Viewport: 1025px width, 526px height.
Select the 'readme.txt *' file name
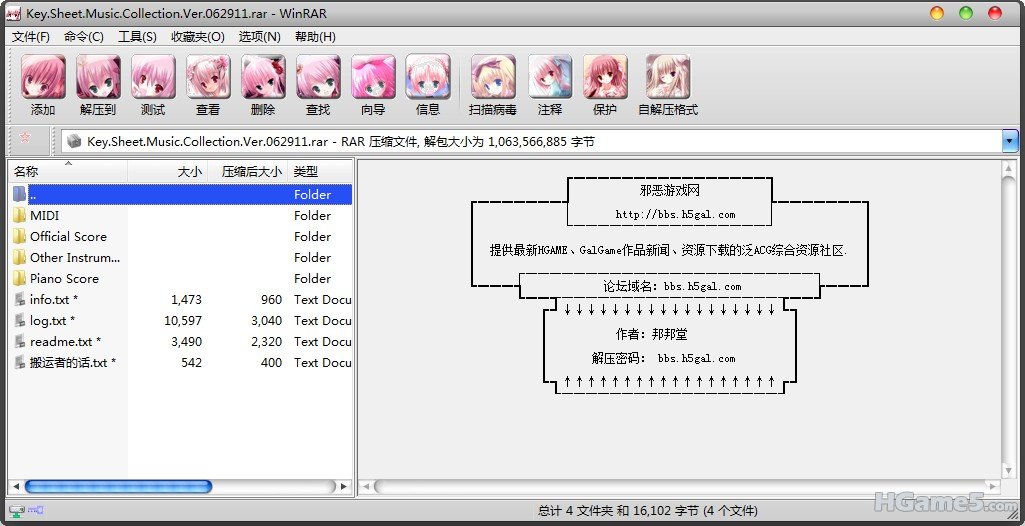click(x=65, y=342)
